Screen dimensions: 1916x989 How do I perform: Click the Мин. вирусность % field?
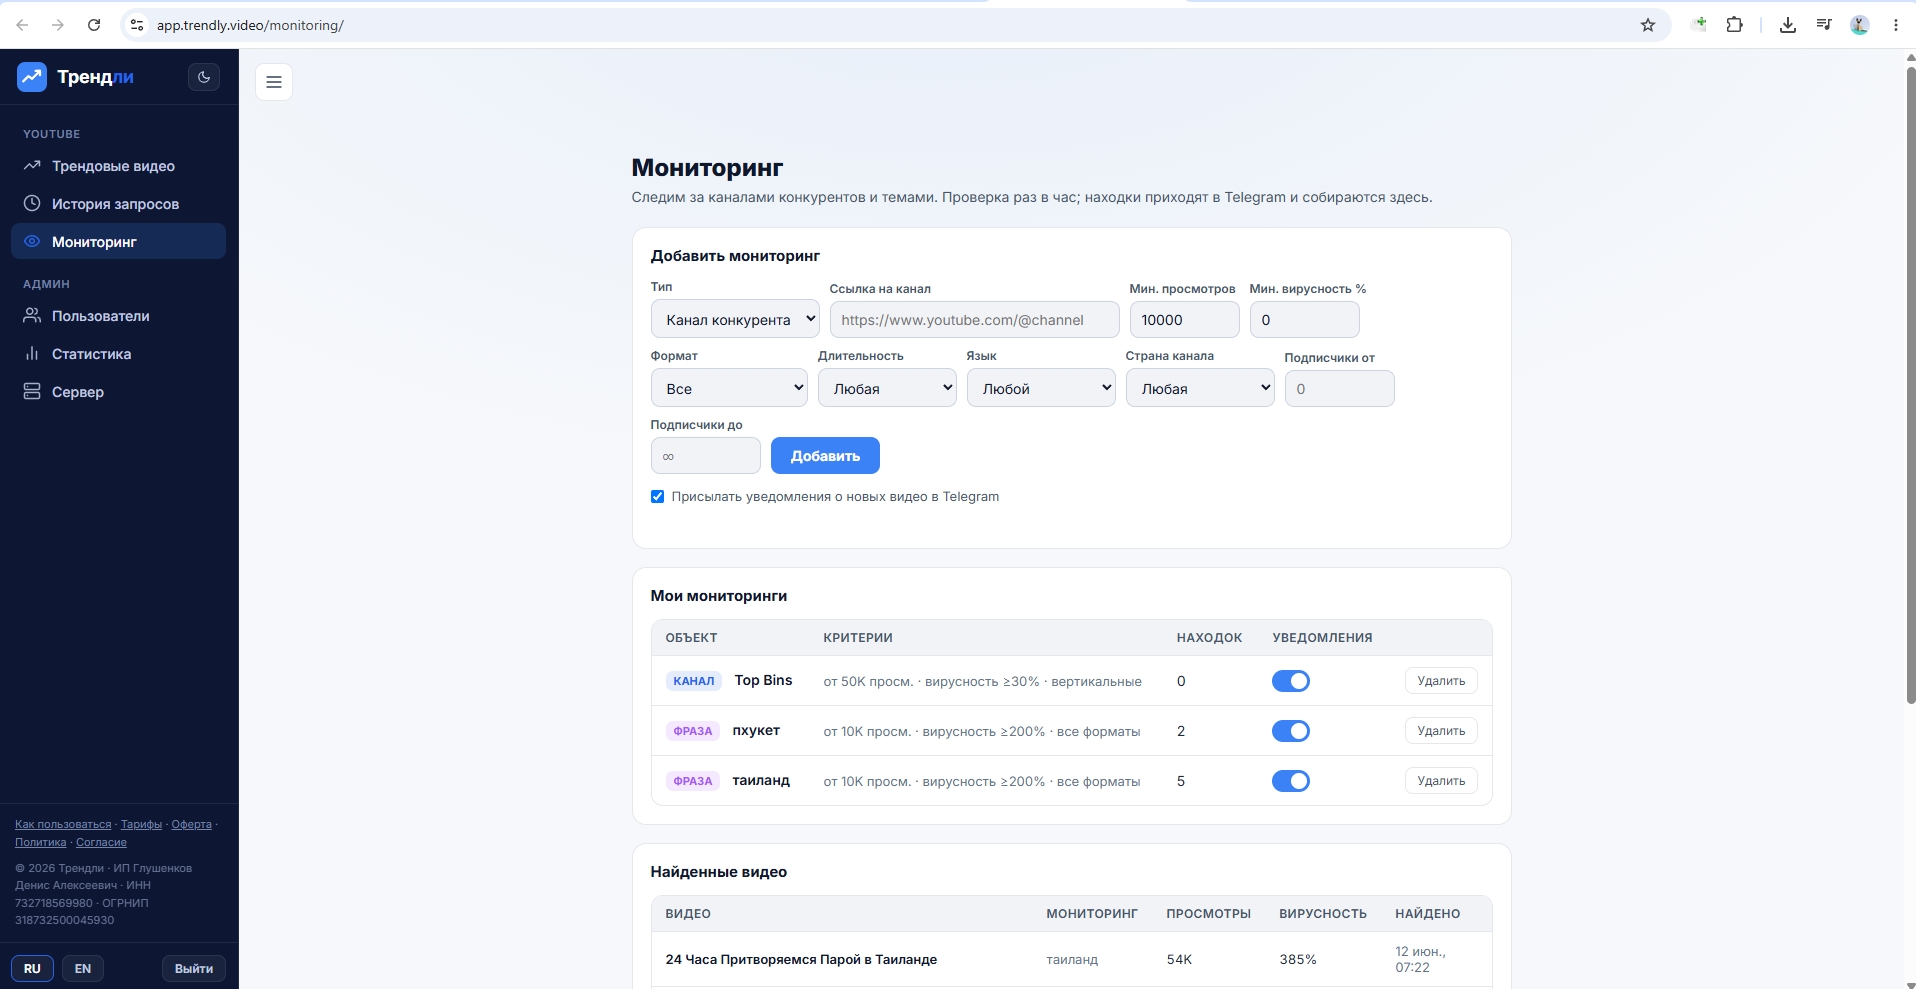[1304, 320]
